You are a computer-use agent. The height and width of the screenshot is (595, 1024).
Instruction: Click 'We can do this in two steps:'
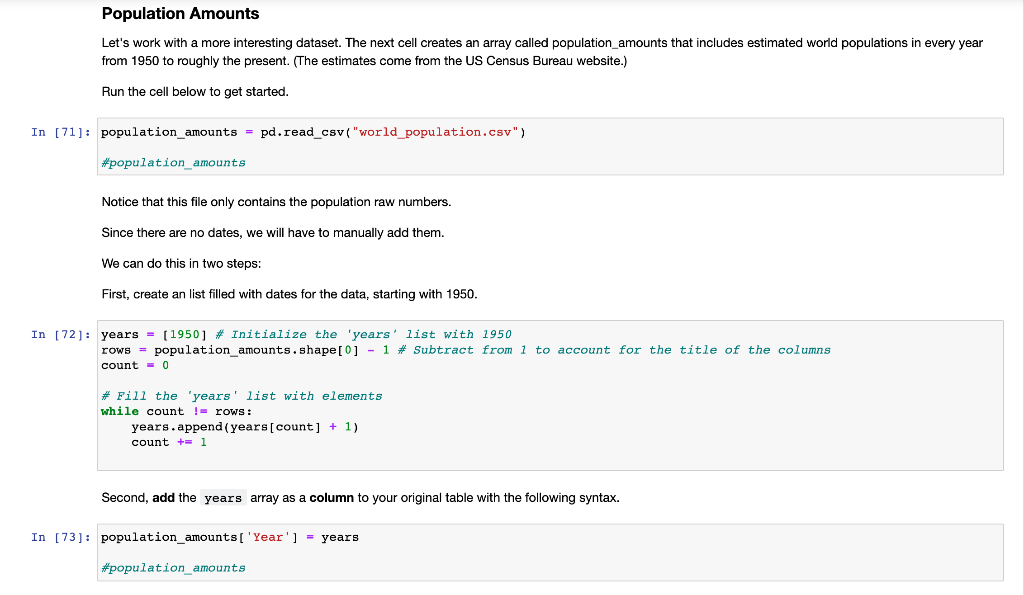[181, 264]
